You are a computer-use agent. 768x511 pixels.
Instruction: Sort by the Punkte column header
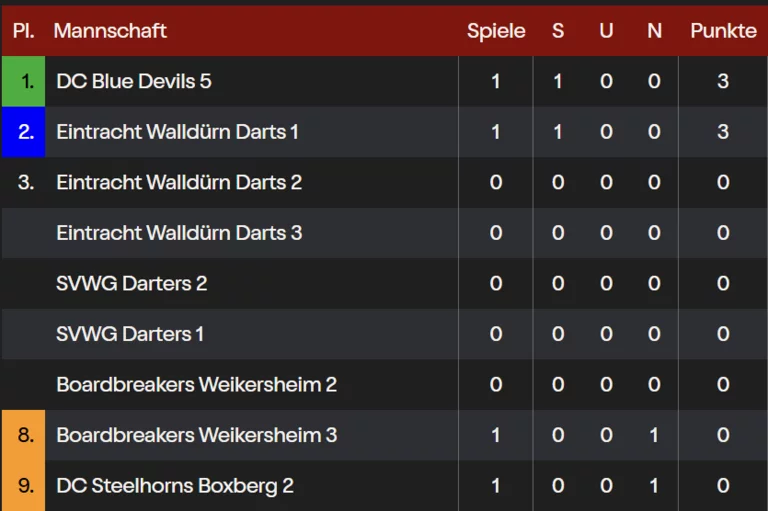pyautogui.click(x=723, y=31)
